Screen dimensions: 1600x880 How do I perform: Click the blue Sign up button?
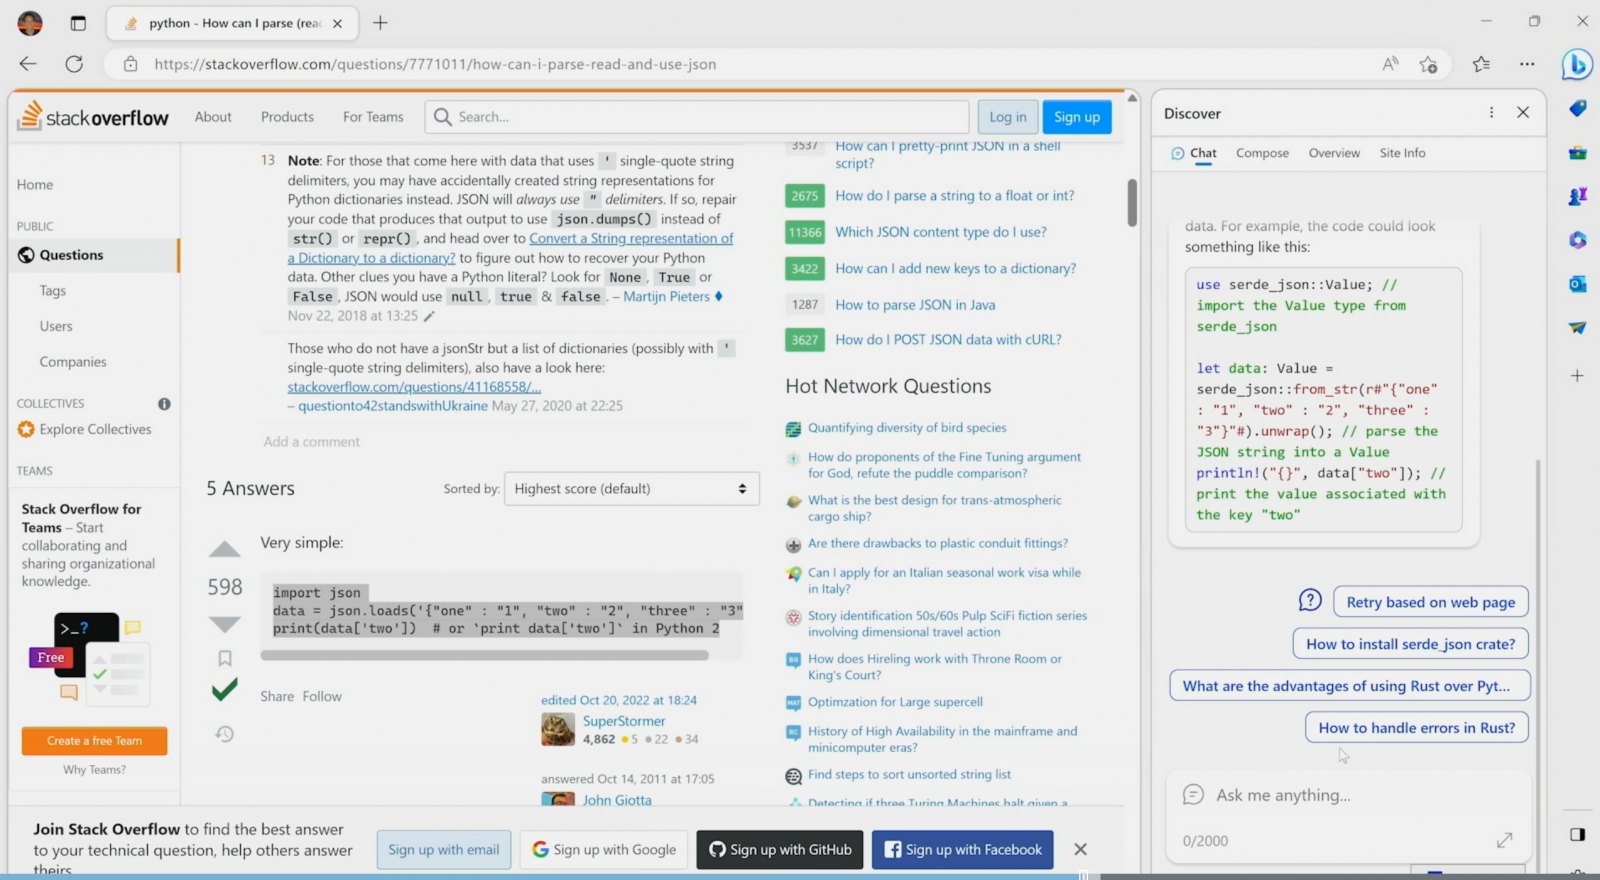pos(1077,117)
